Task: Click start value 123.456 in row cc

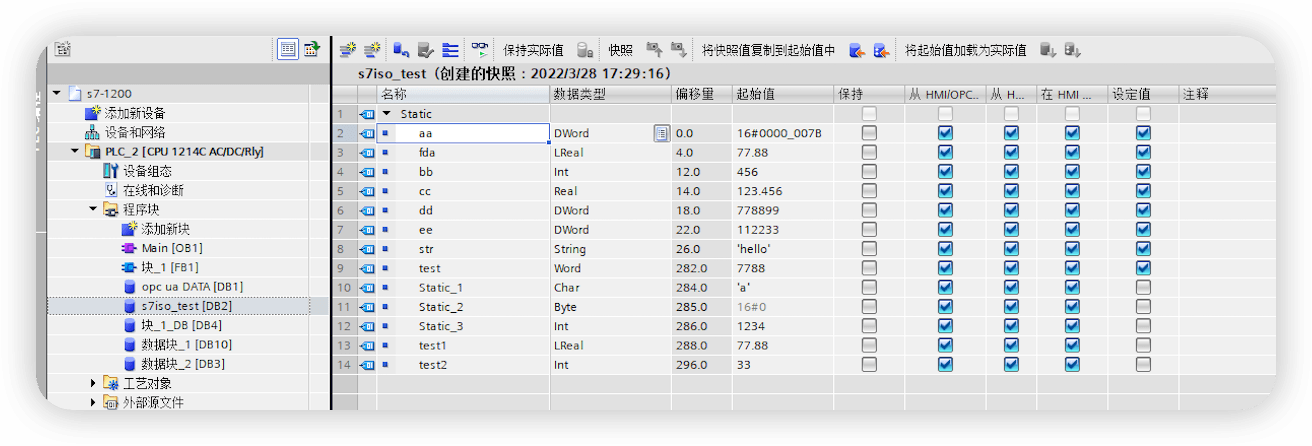Action: click(x=759, y=191)
